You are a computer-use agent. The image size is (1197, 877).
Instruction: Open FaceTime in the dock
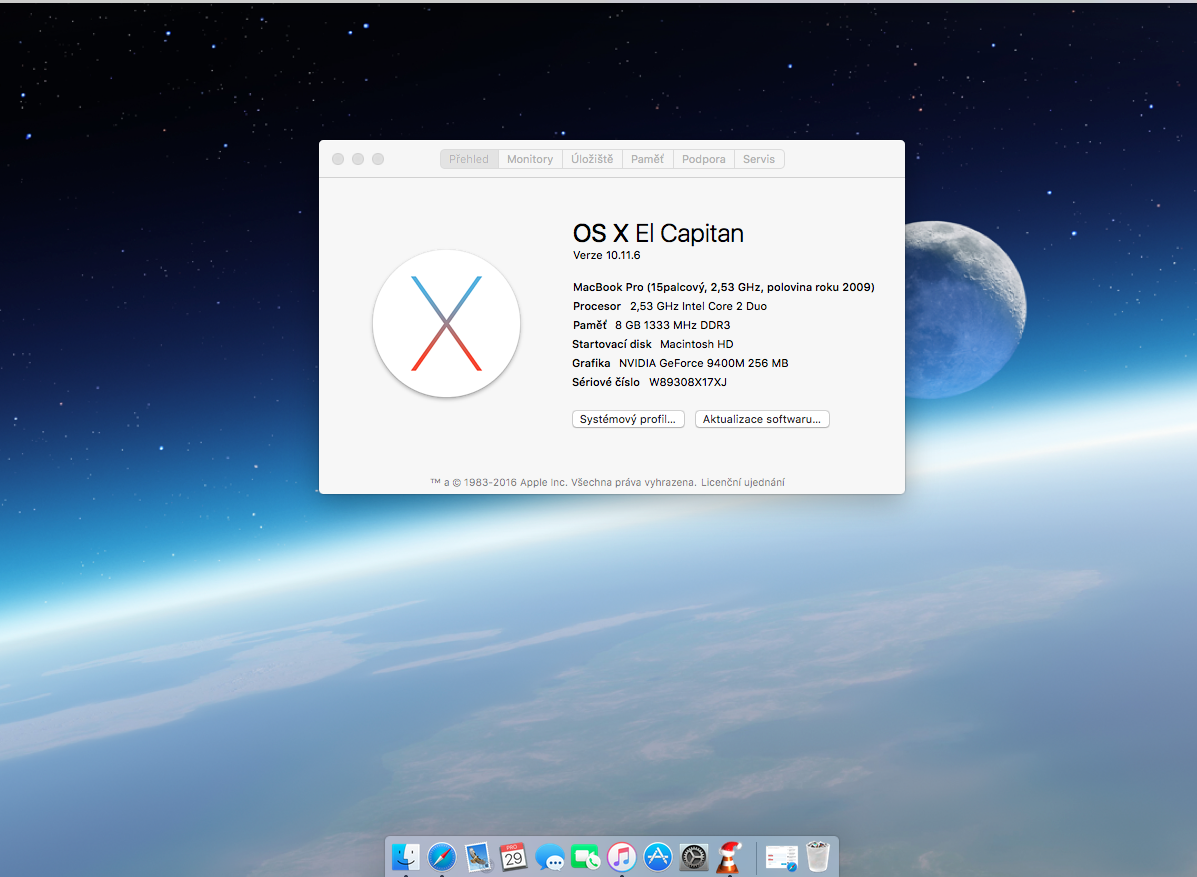pos(586,857)
